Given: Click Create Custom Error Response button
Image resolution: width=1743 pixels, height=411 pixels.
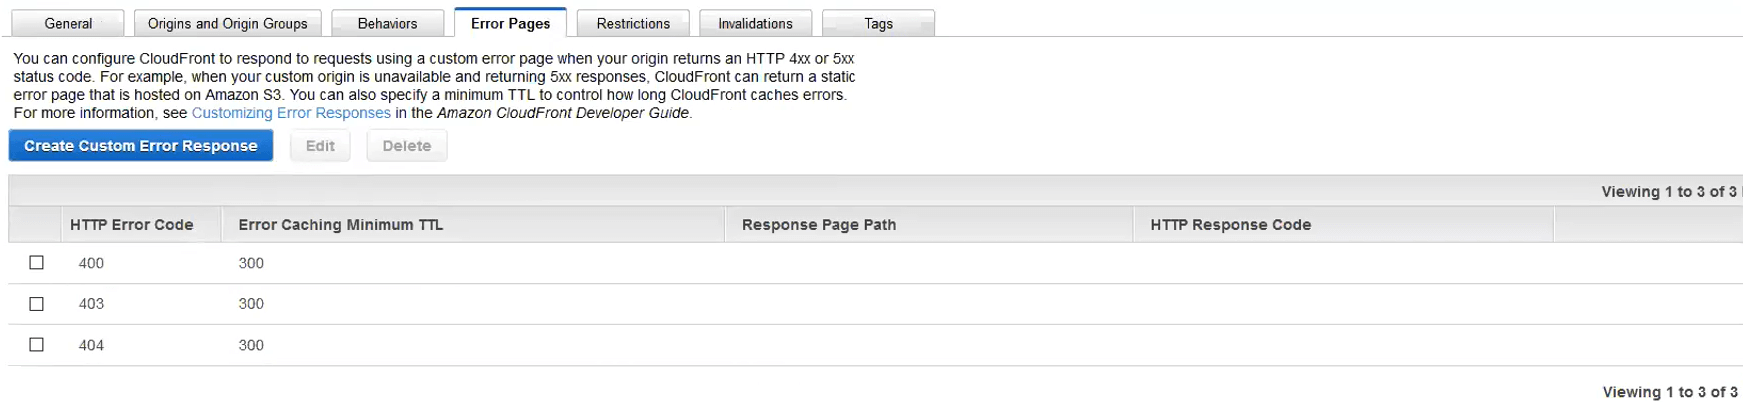Looking at the screenshot, I should [x=141, y=146].
